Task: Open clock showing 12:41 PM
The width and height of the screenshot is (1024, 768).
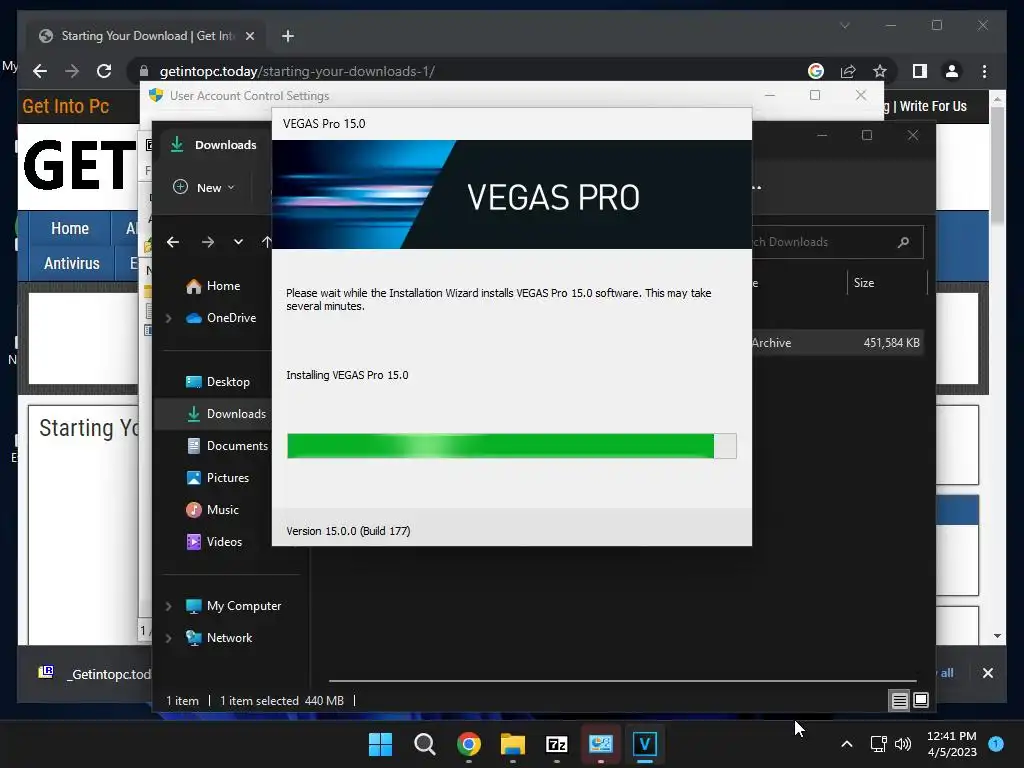Action: click(952, 744)
